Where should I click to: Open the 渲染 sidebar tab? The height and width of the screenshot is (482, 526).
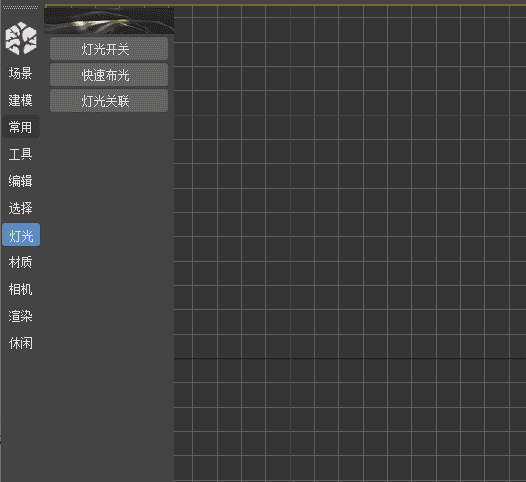(x=20, y=316)
